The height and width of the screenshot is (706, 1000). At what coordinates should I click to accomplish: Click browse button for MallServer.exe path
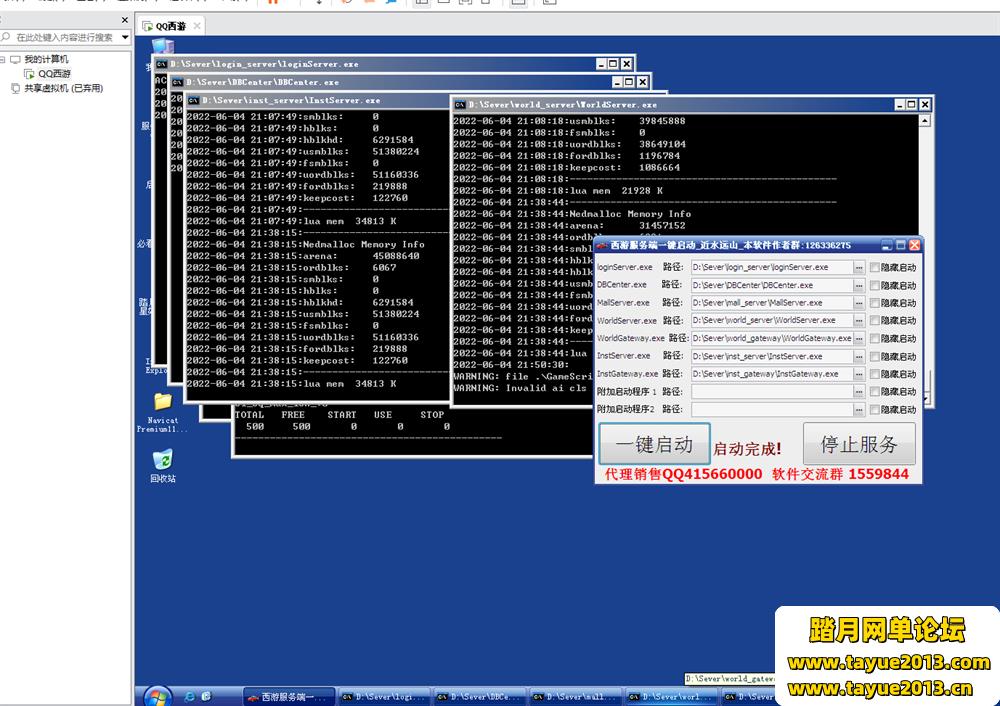[858, 303]
